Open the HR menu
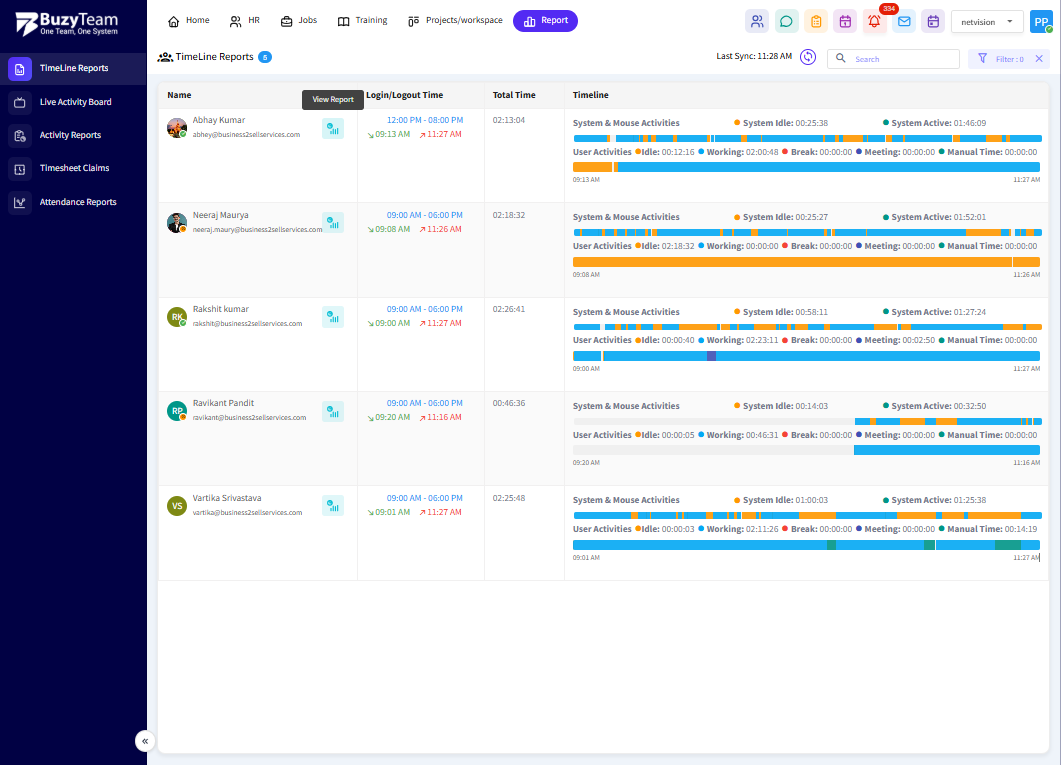 point(244,20)
